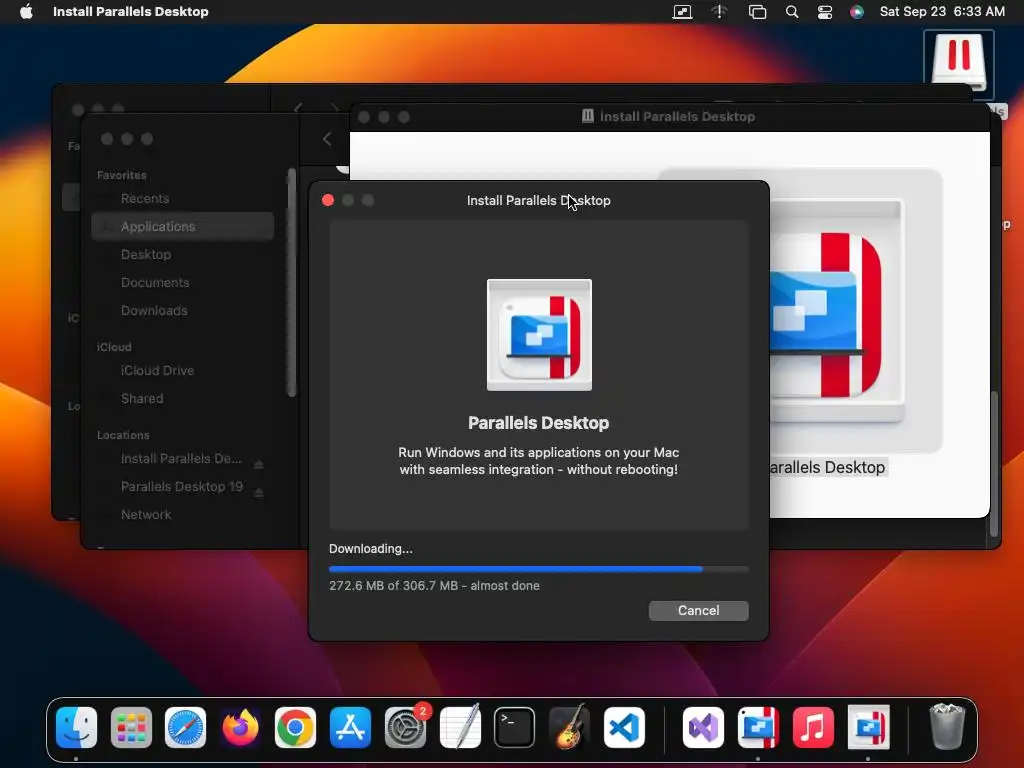Launch Google Chrome from the Dock

295,728
